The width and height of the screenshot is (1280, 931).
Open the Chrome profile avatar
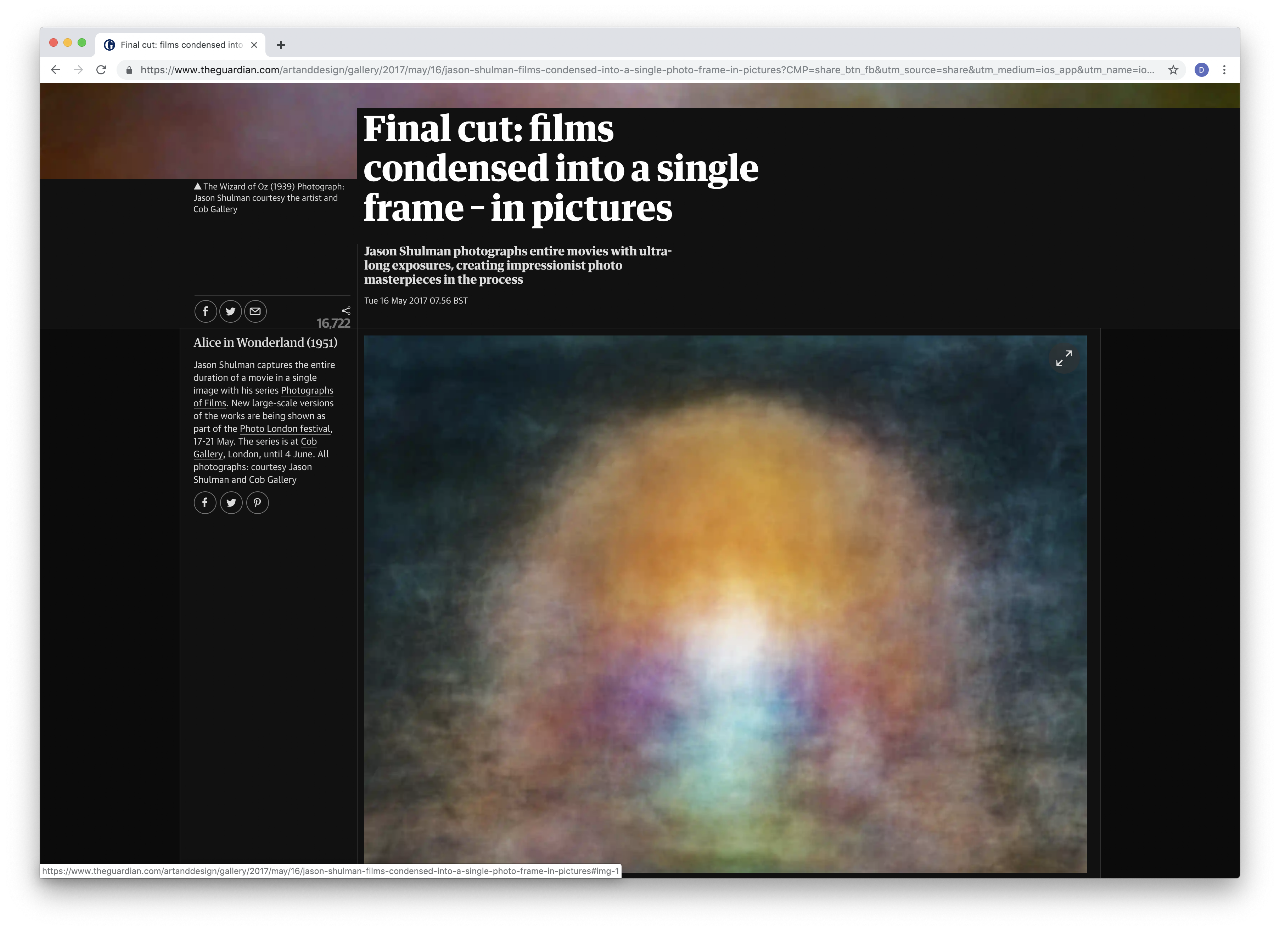click(1201, 70)
